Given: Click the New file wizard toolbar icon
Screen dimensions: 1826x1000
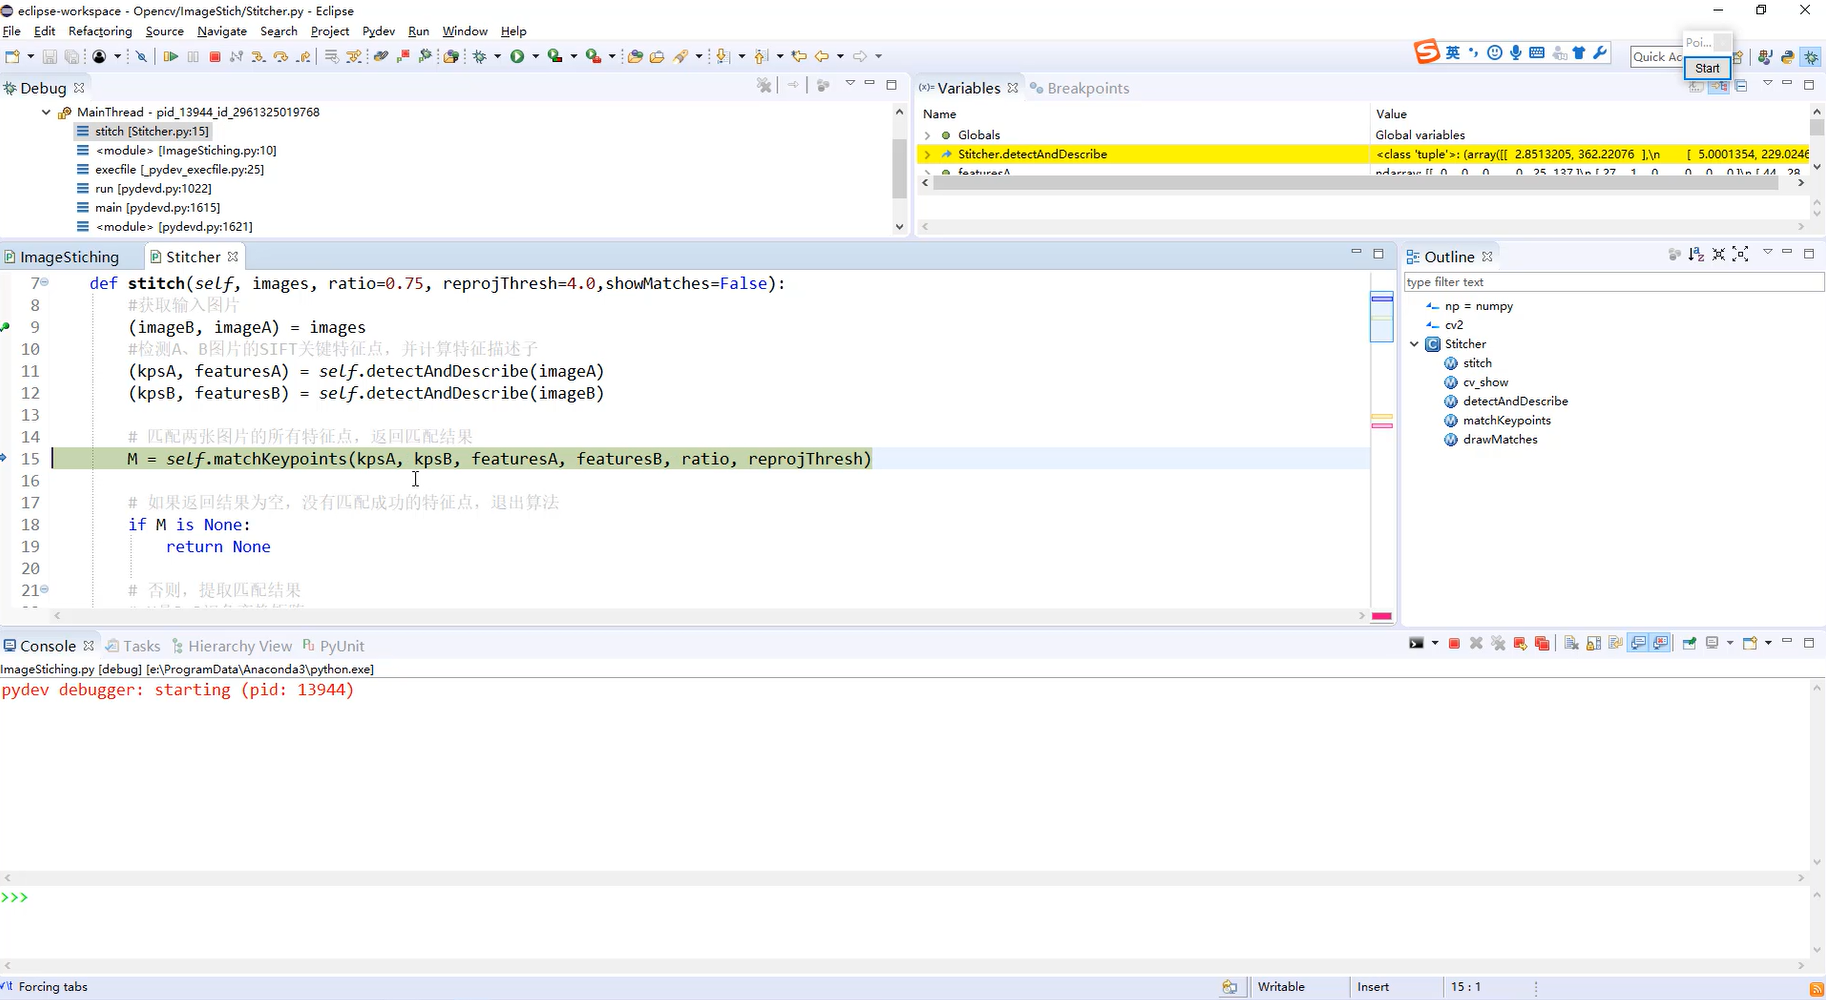Looking at the screenshot, I should [x=12, y=57].
